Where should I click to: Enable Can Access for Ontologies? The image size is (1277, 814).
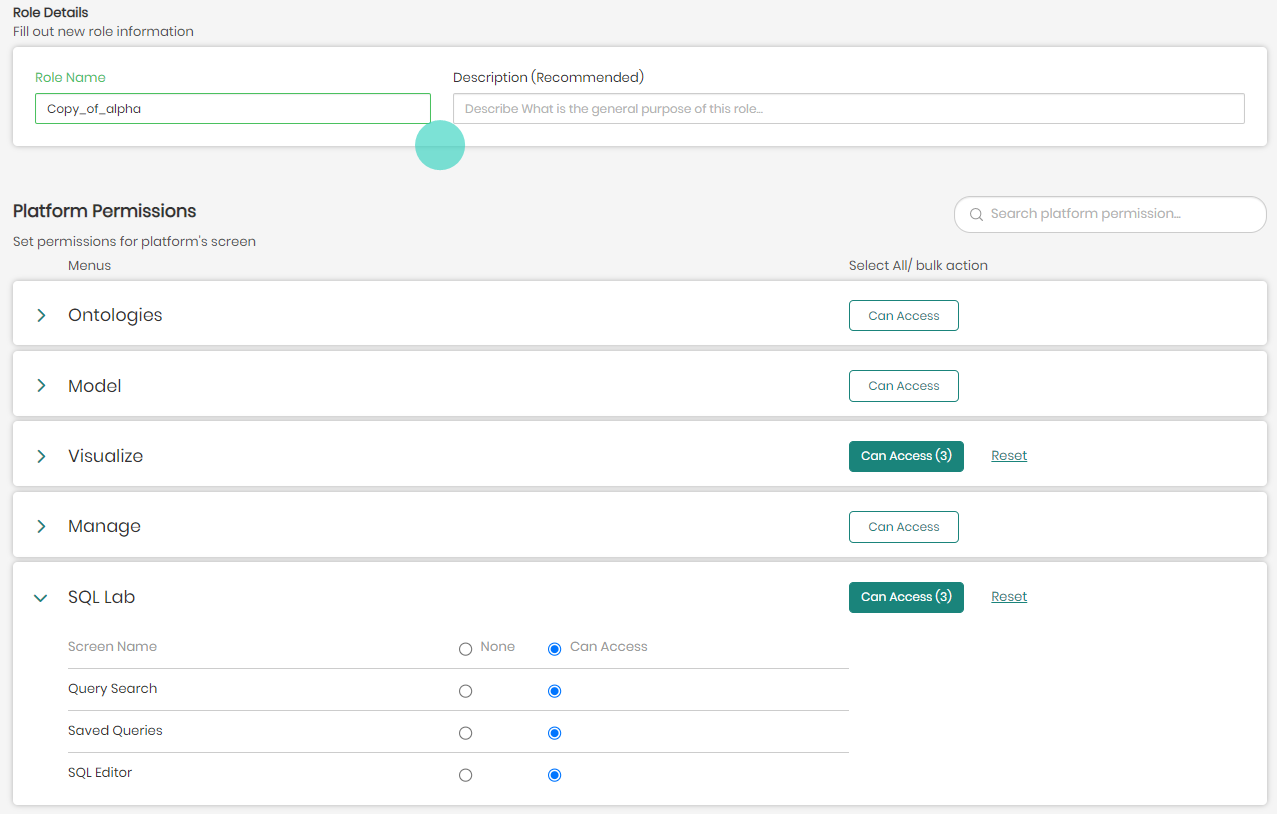point(903,315)
